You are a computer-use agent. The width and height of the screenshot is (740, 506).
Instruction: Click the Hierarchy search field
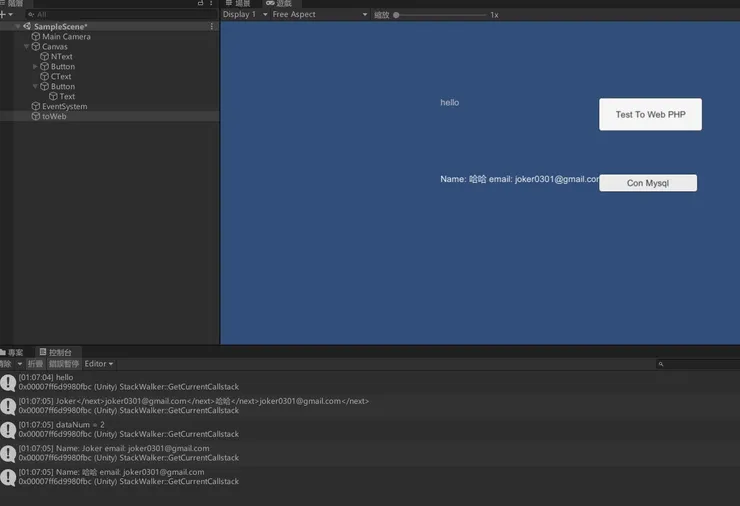coord(122,15)
